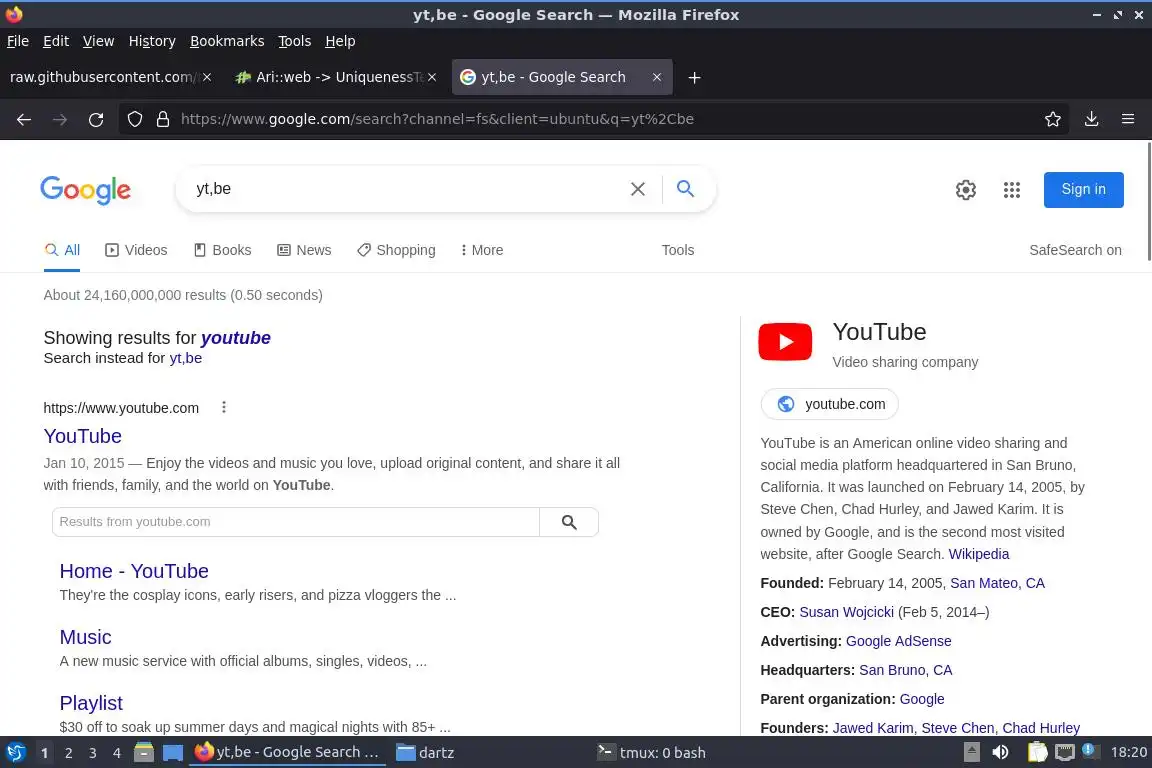
Task: Select the Books search filter
Action: 223,250
